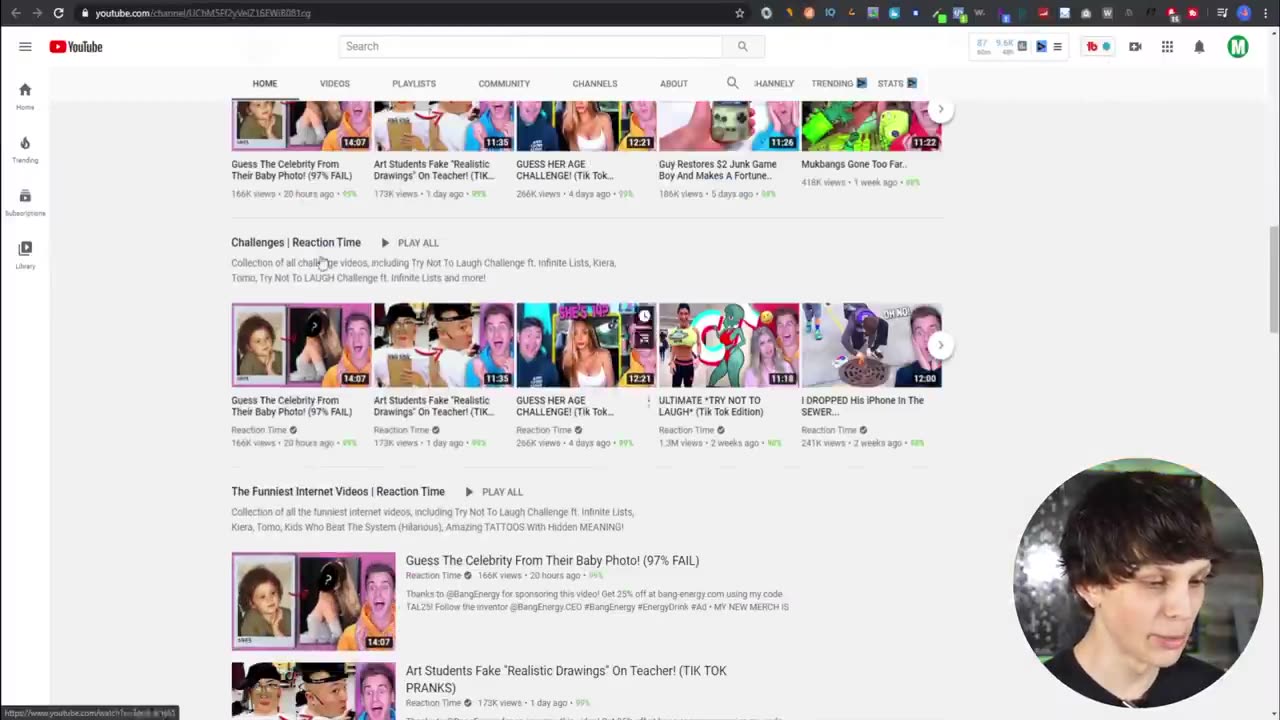Open the green M account avatar
This screenshot has width=1280, height=720.
(1238, 47)
